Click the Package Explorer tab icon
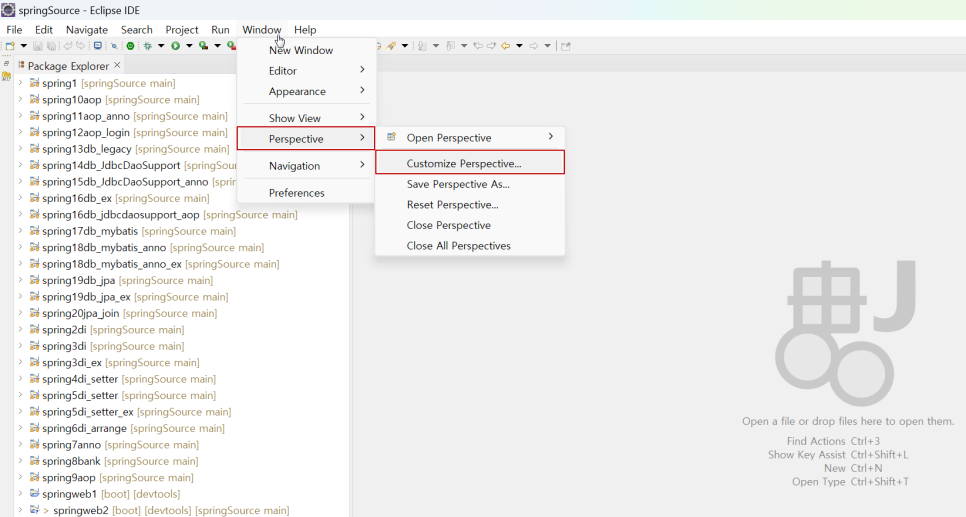 point(22,65)
